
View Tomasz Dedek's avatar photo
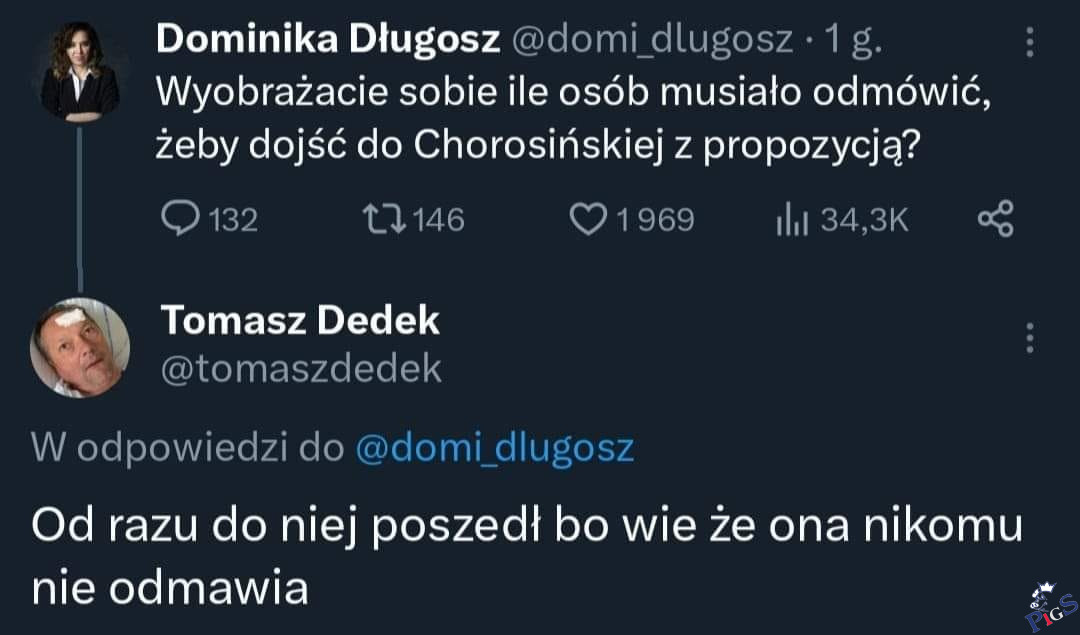click(80, 348)
